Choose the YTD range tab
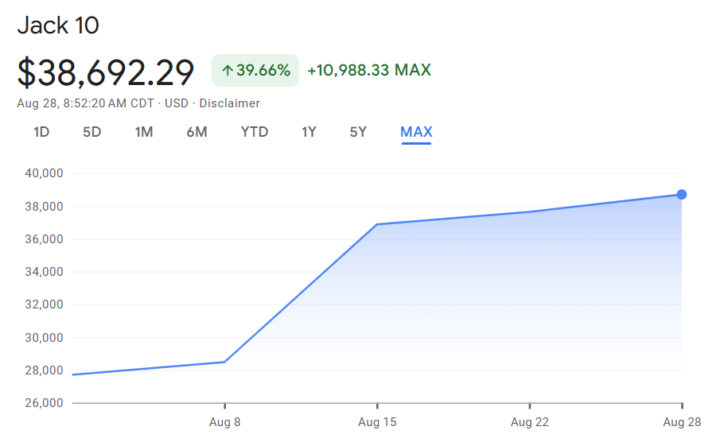This screenshot has width=720, height=442. [x=254, y=132]
